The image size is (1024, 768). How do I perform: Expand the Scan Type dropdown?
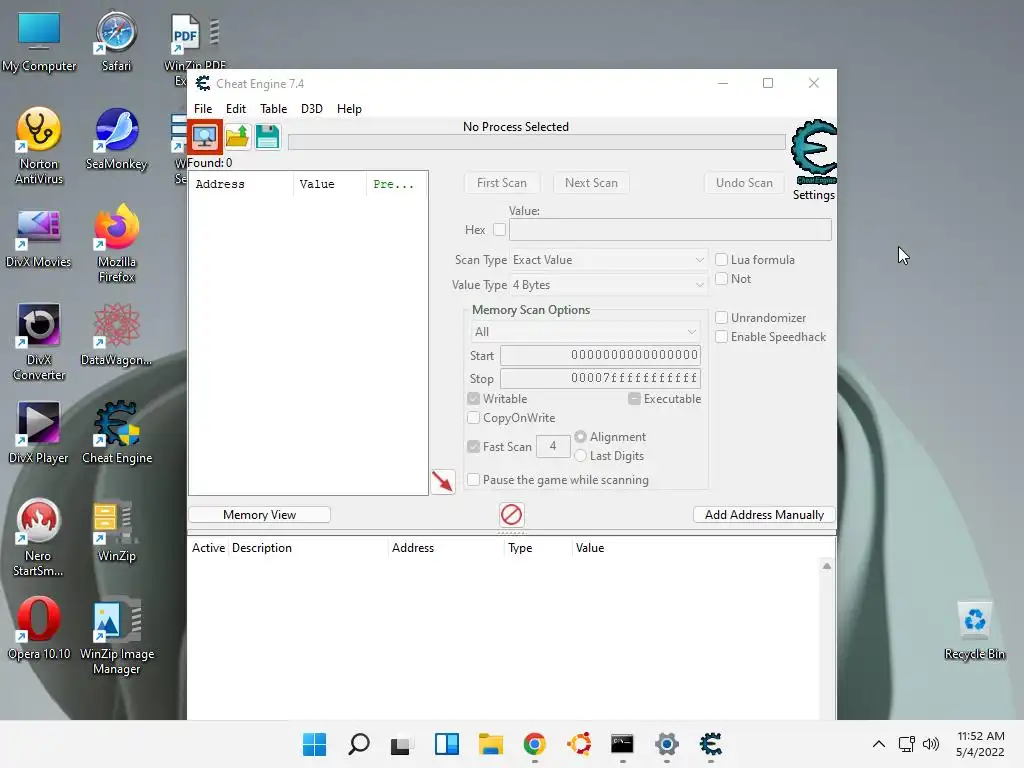[608, 260]
